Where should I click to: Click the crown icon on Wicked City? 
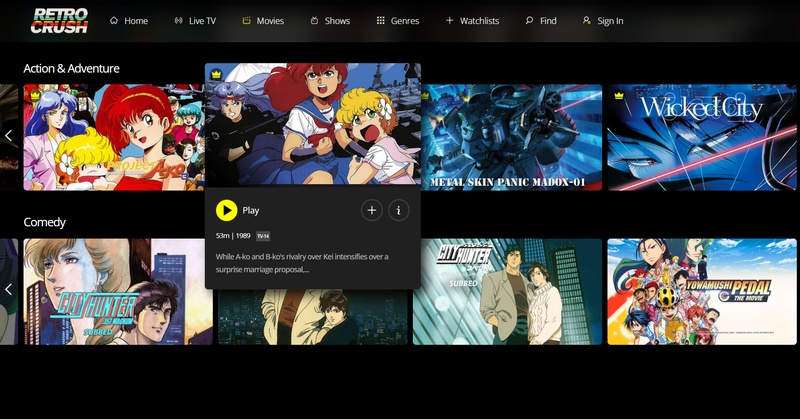[619, 95]
